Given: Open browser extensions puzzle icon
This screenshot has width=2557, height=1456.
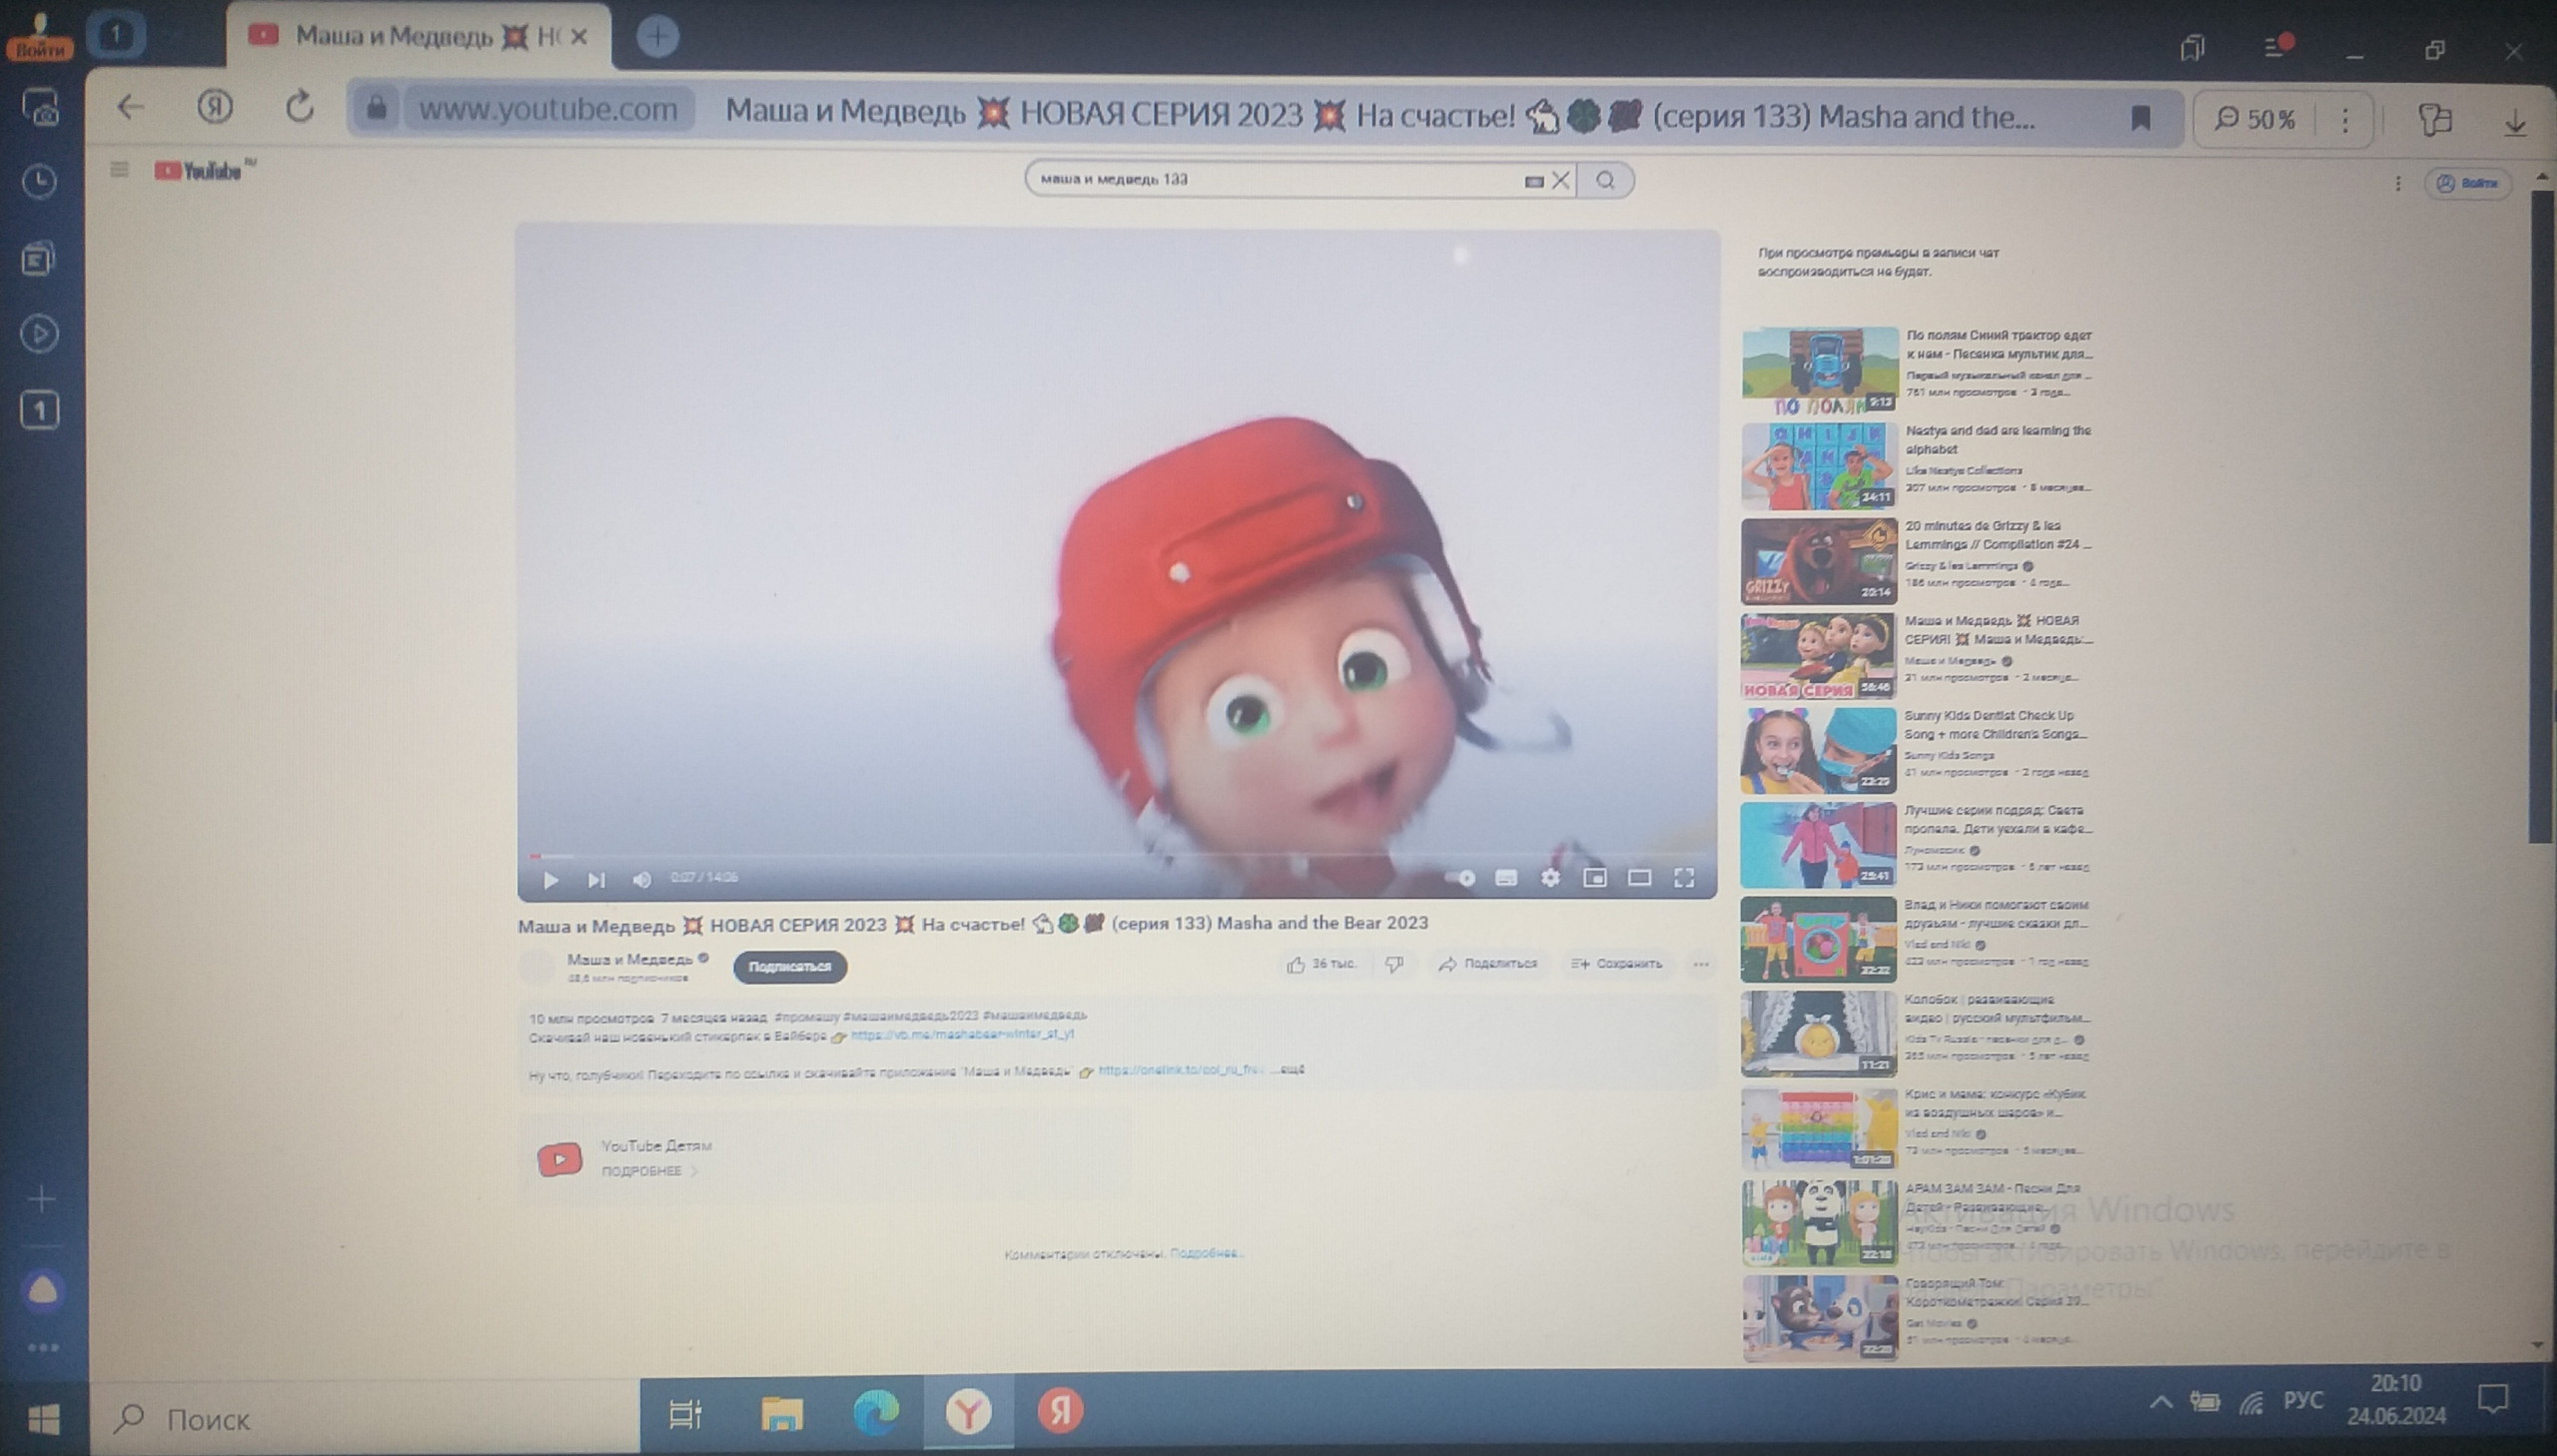Looking at the screenshot, I should click(x=2434, y=119).
